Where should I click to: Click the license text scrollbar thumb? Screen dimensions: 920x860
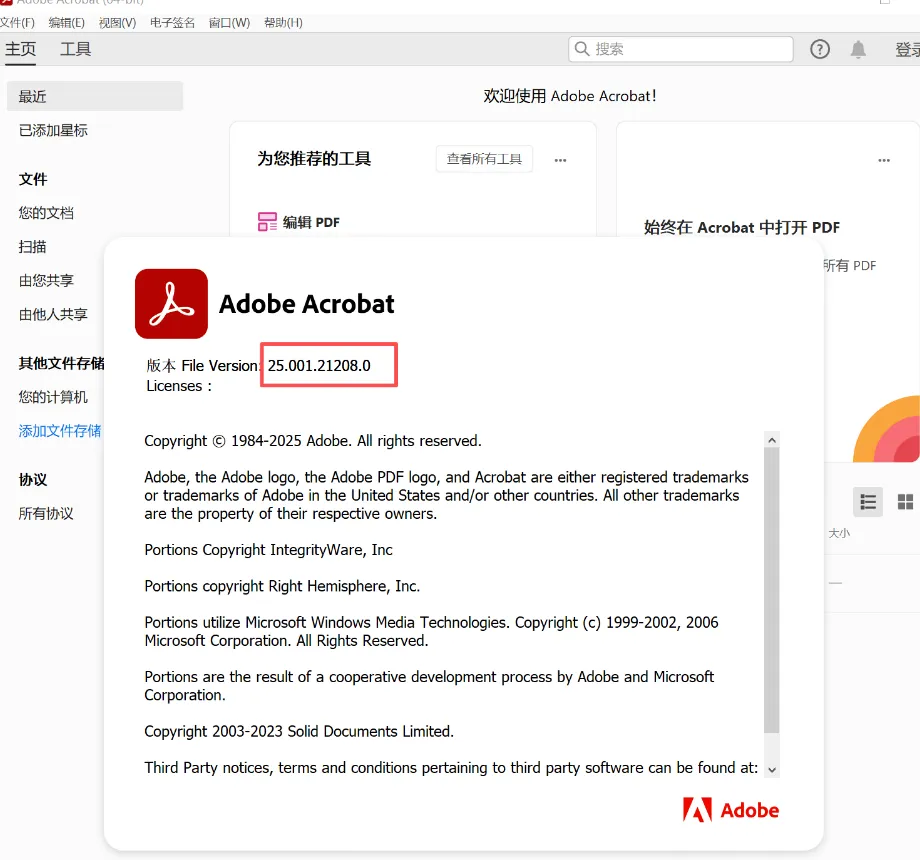click(772, 590)
